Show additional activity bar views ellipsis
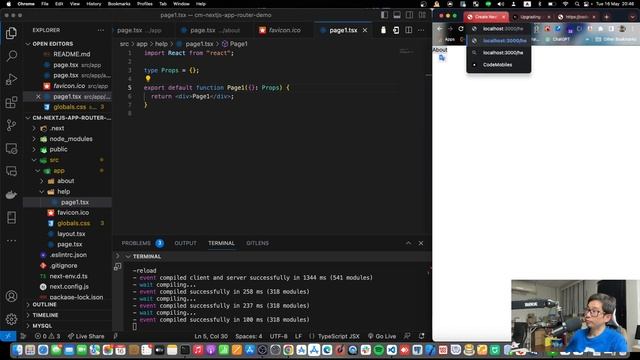This screenshot has height=360, width=640. pos(11,241)
